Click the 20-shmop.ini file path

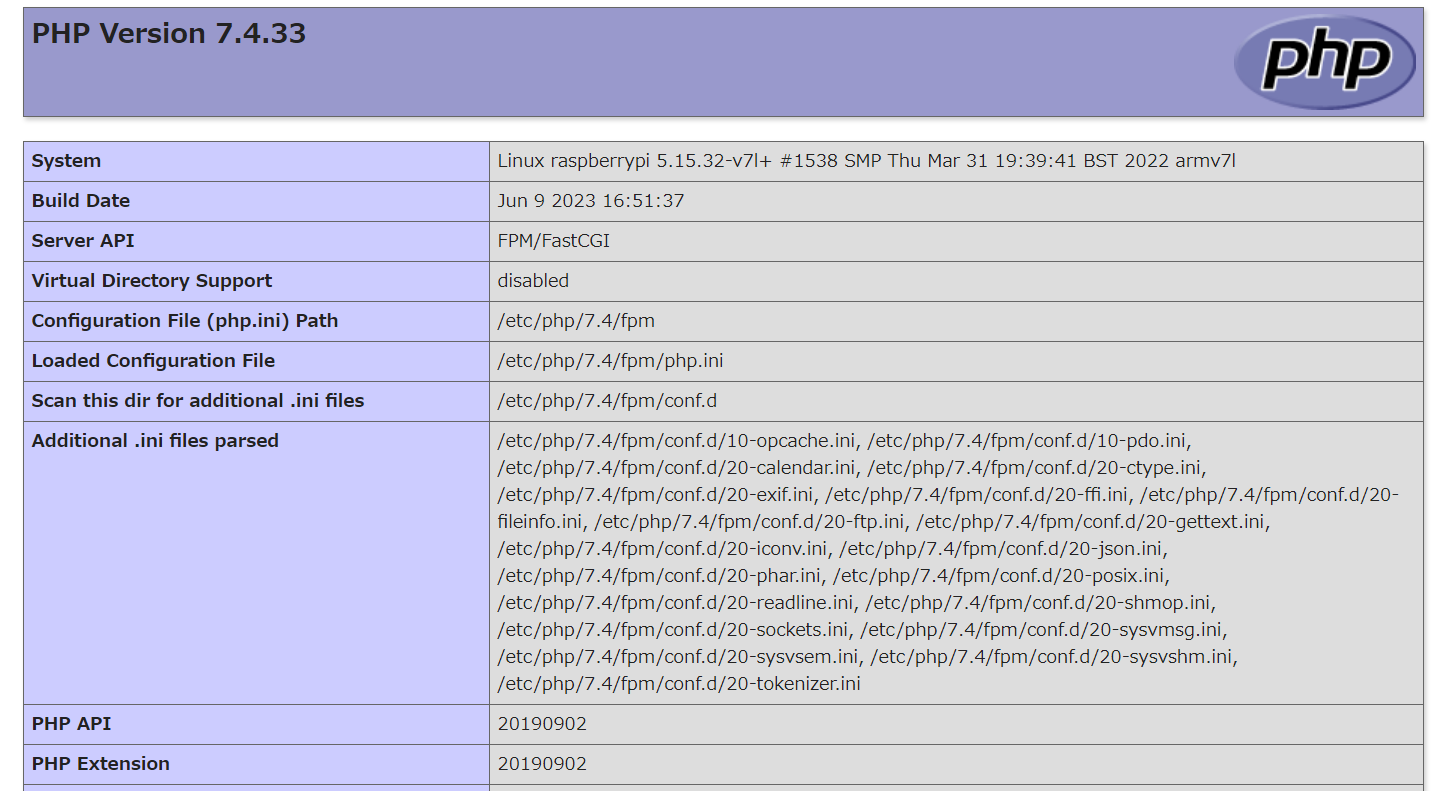1038,603
